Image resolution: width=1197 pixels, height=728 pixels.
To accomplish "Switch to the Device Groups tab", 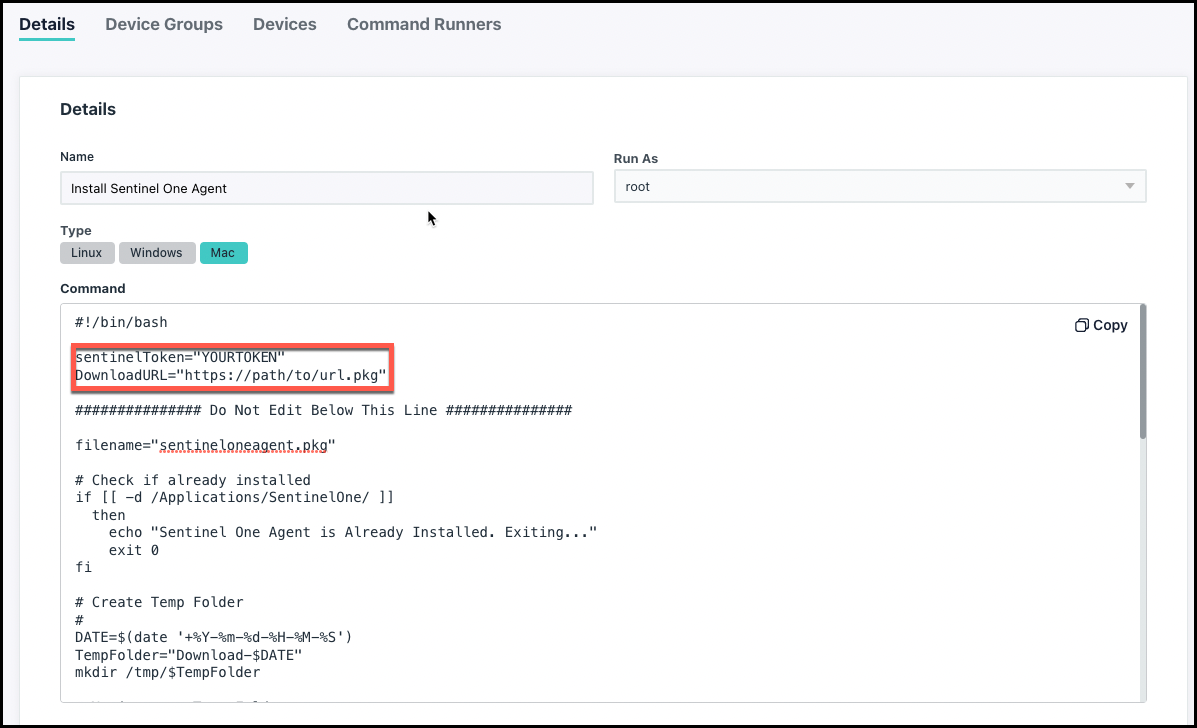I will coord(164,24).
